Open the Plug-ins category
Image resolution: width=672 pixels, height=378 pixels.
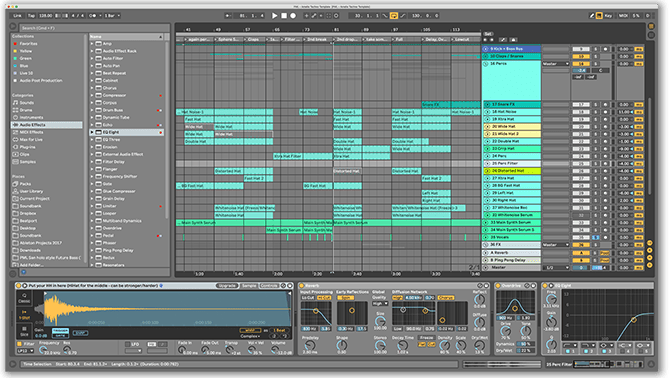(27, 147)
